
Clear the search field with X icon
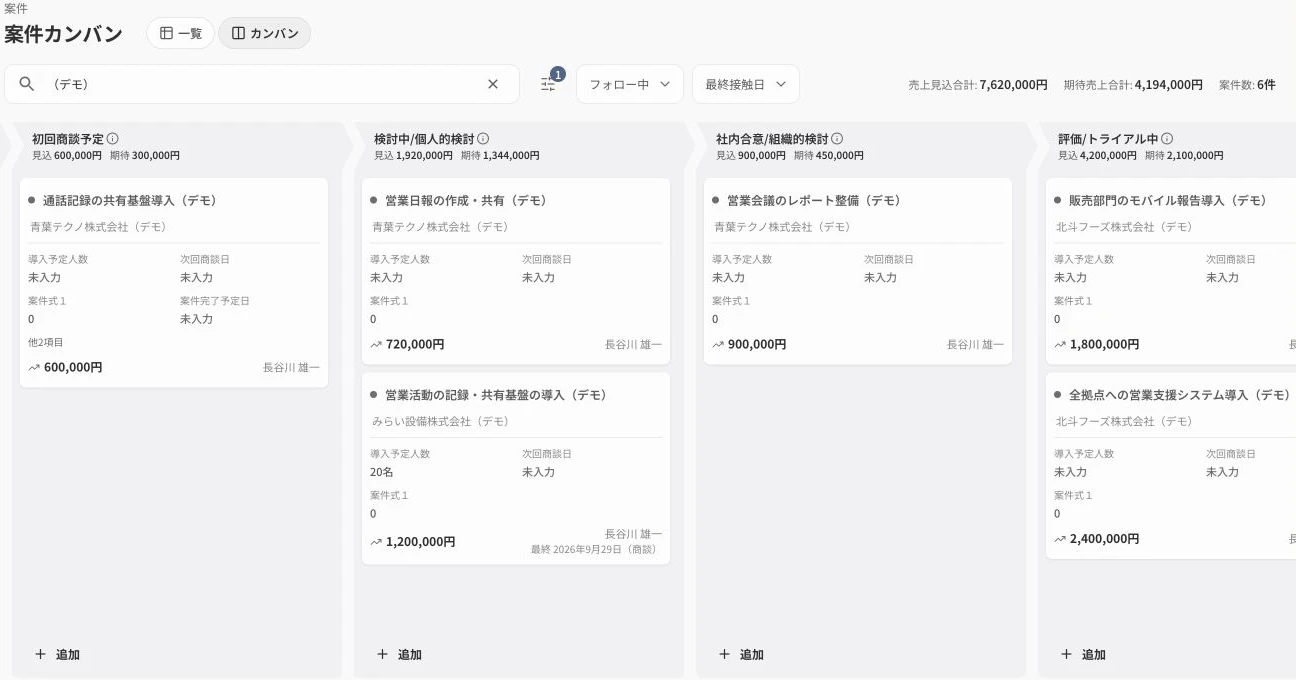[493, 84]
